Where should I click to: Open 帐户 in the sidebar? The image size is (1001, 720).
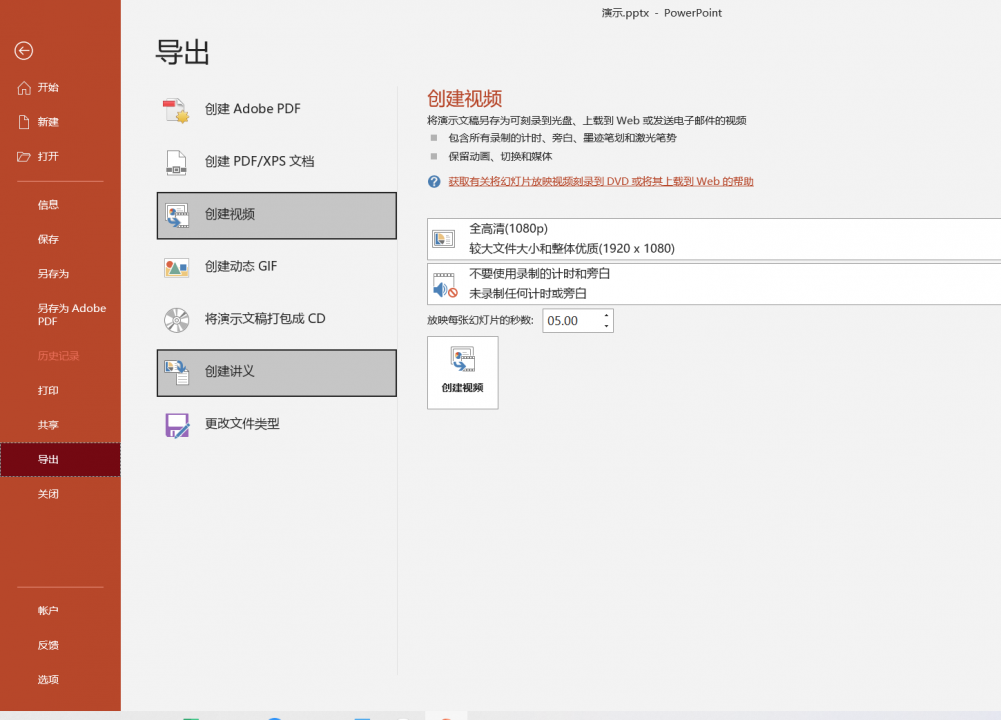point(60,611)
